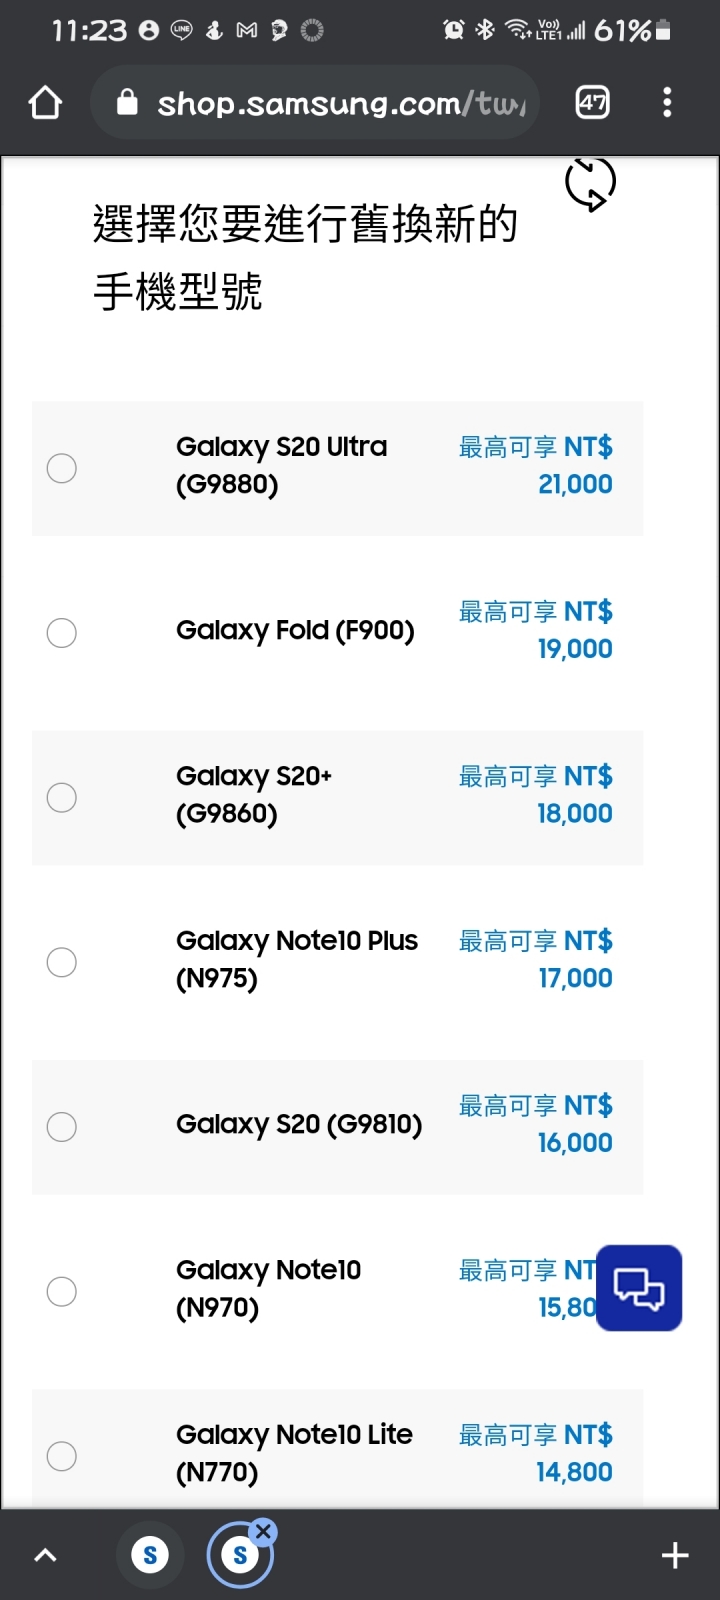Choose Galaxy Note10 Plus (N975) radio option

[x=62, y=962]
